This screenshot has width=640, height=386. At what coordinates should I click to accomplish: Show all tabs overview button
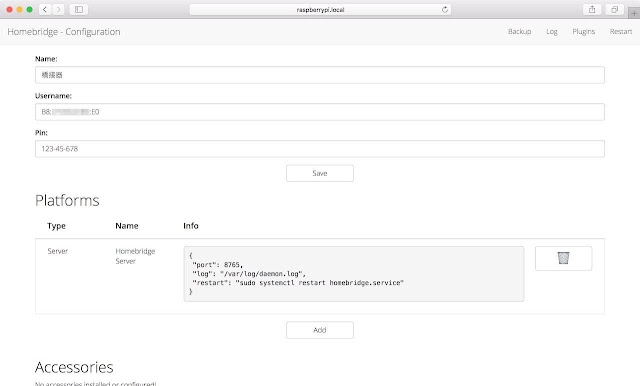click(614, 9)
